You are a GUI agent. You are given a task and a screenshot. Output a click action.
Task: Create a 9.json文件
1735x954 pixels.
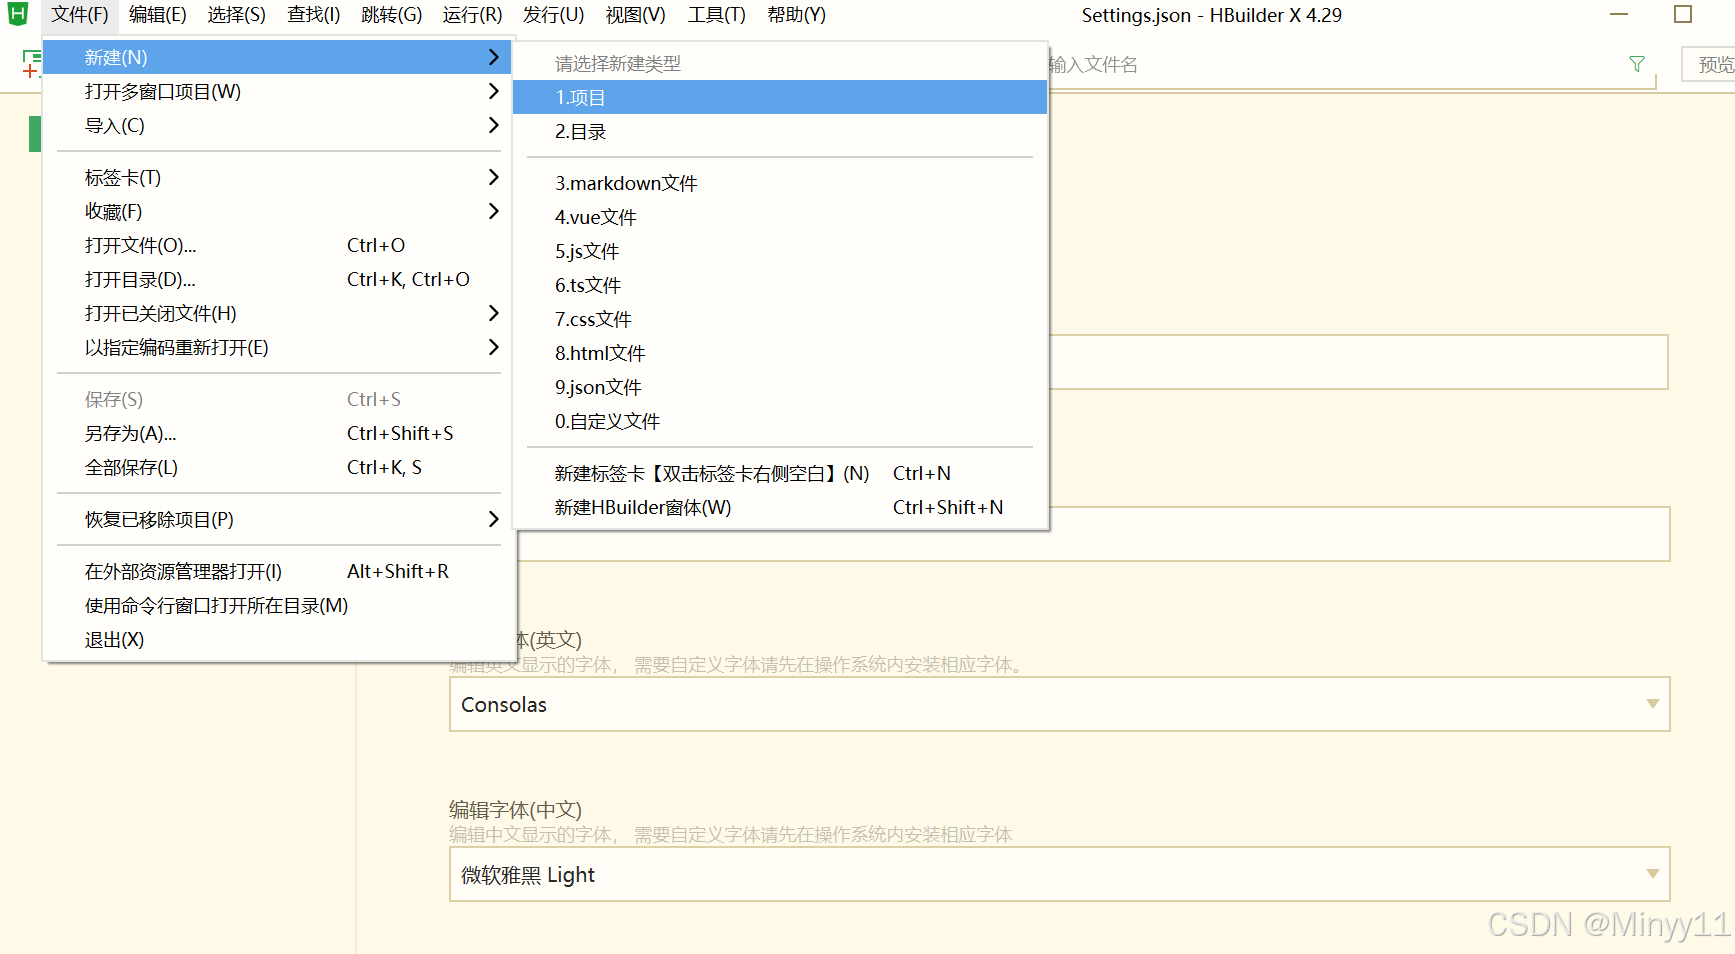[780, 388]
